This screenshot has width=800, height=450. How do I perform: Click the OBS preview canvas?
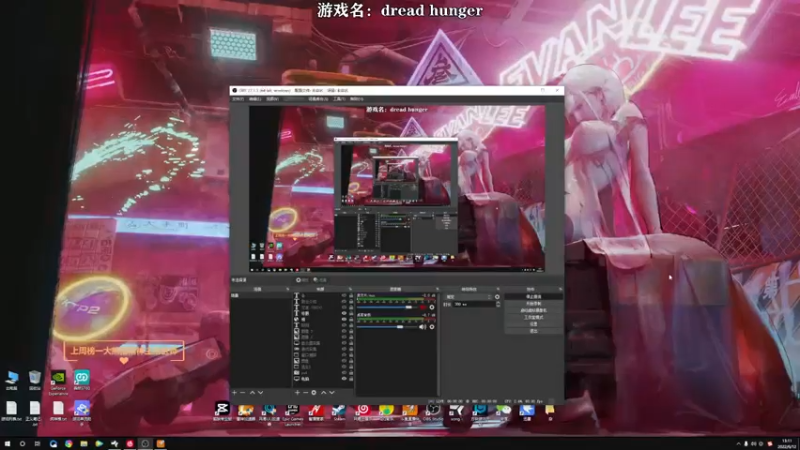pyautogui.click(x=397, y=188)
